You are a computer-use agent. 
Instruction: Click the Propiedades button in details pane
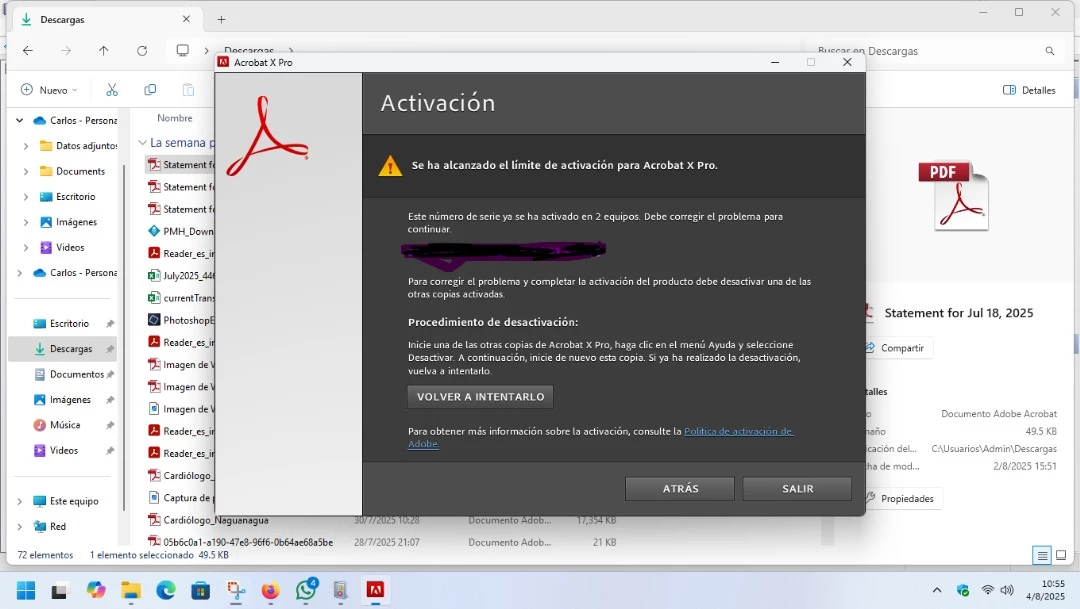(x=903, y=498)
